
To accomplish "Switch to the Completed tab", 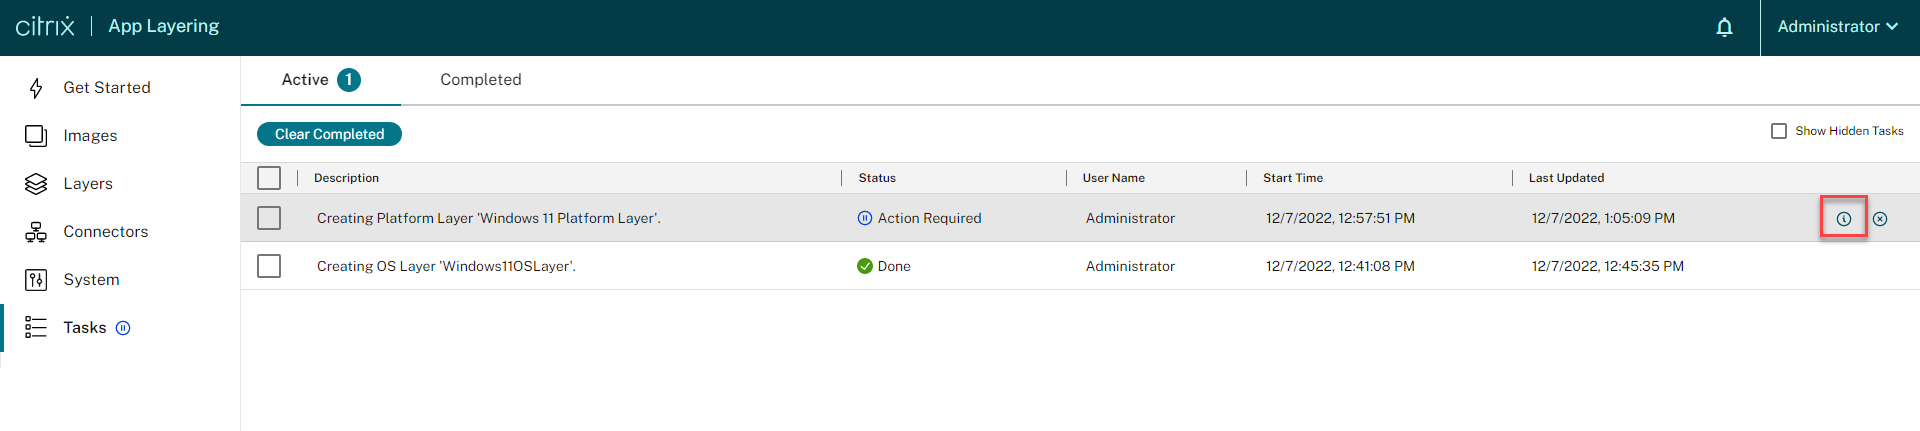I will click(x=480, y=80).
